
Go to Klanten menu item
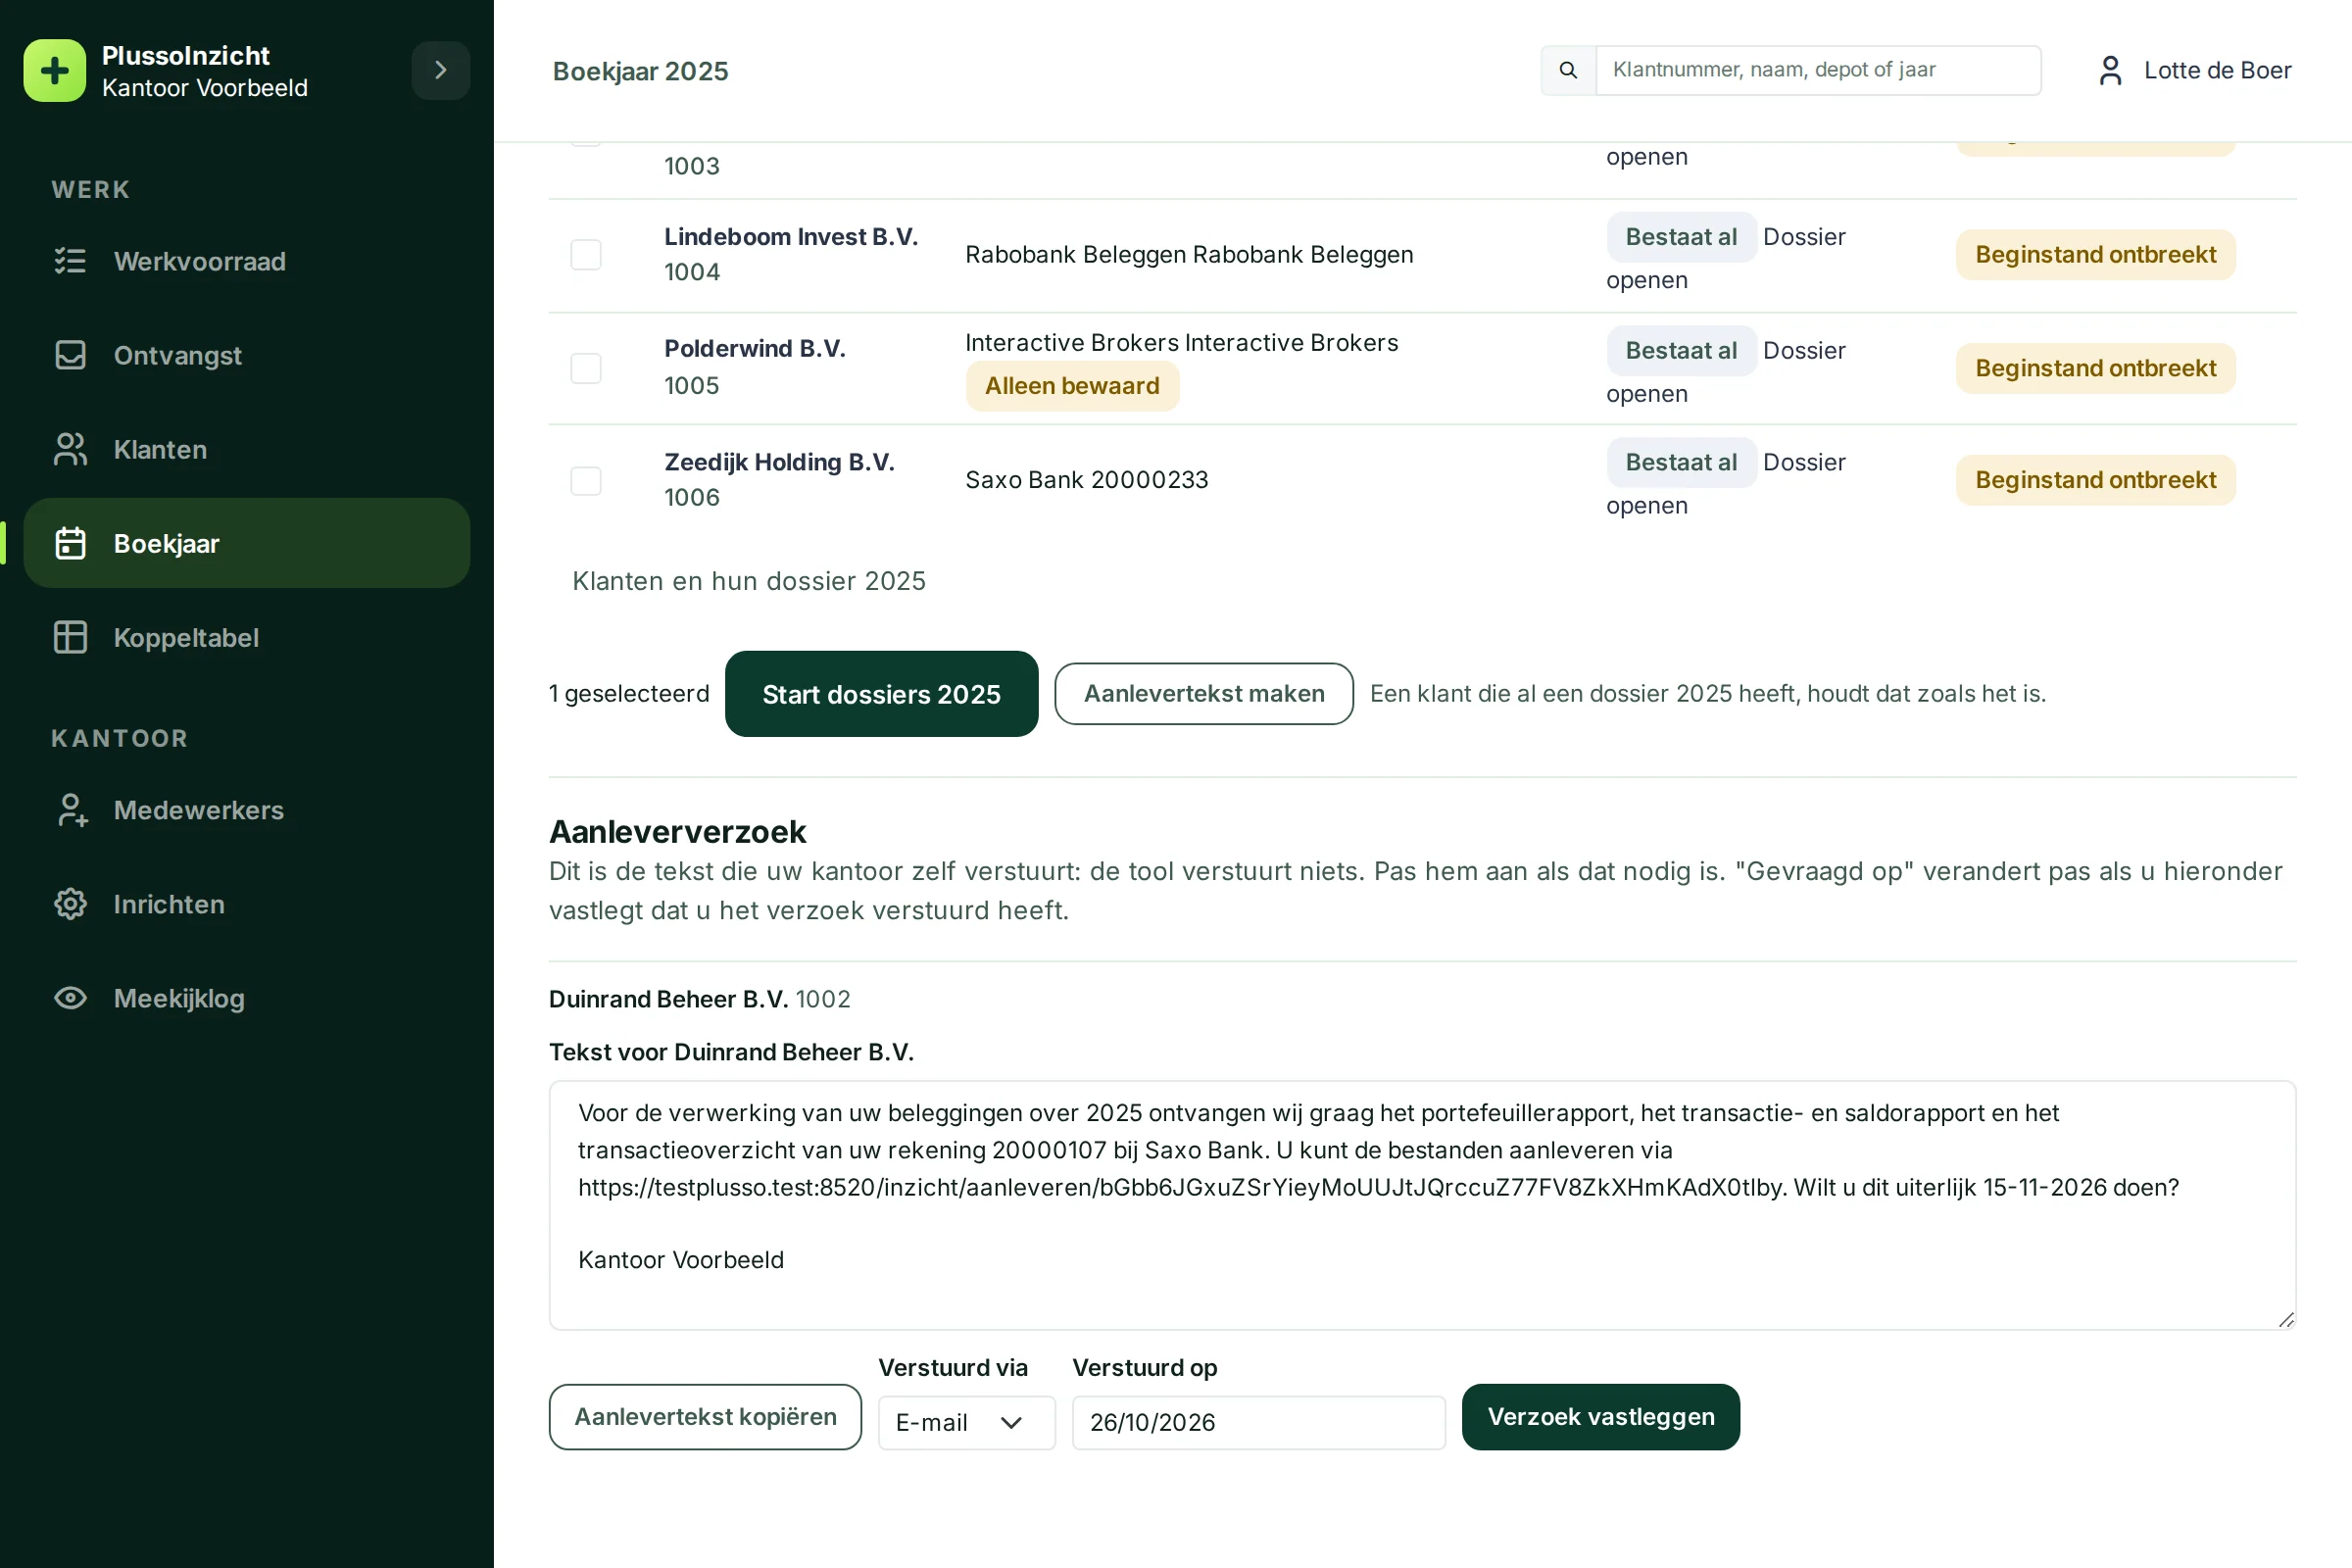(x=246, y=449)
